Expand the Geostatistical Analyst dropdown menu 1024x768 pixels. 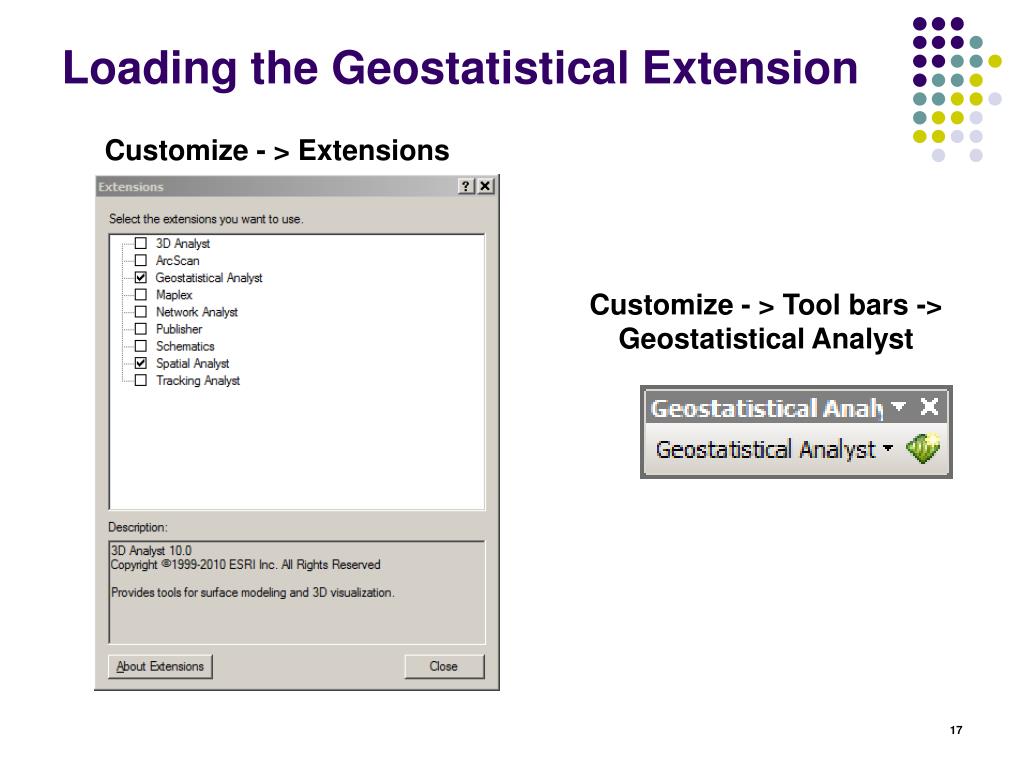[x=775, y=449]
